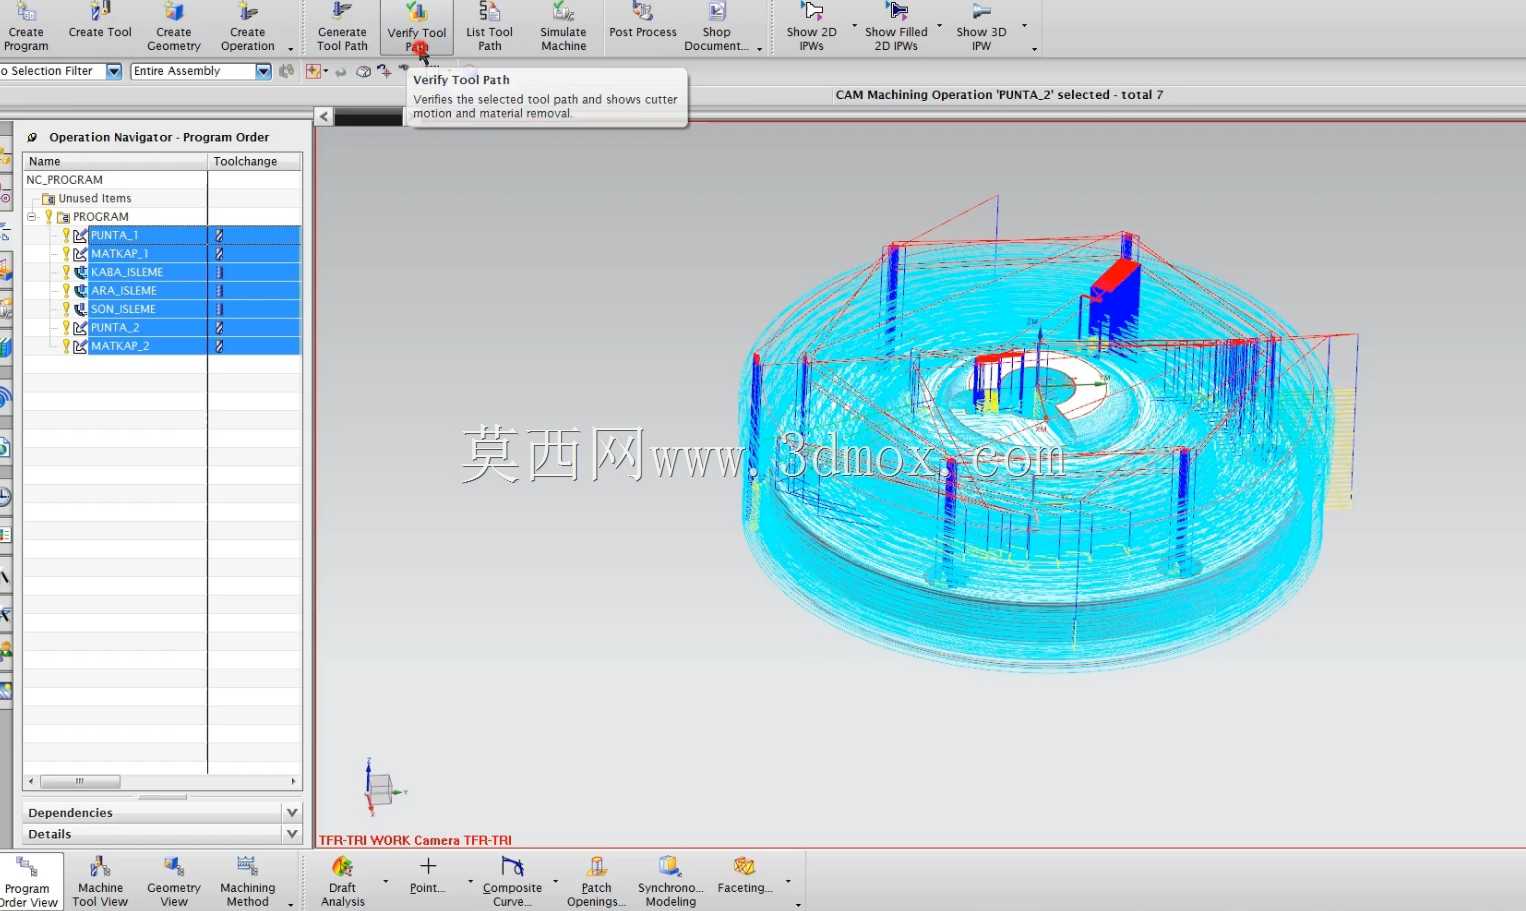Click the selection options icon with dropdown
1526x911 pixels.
coord(316,71)
